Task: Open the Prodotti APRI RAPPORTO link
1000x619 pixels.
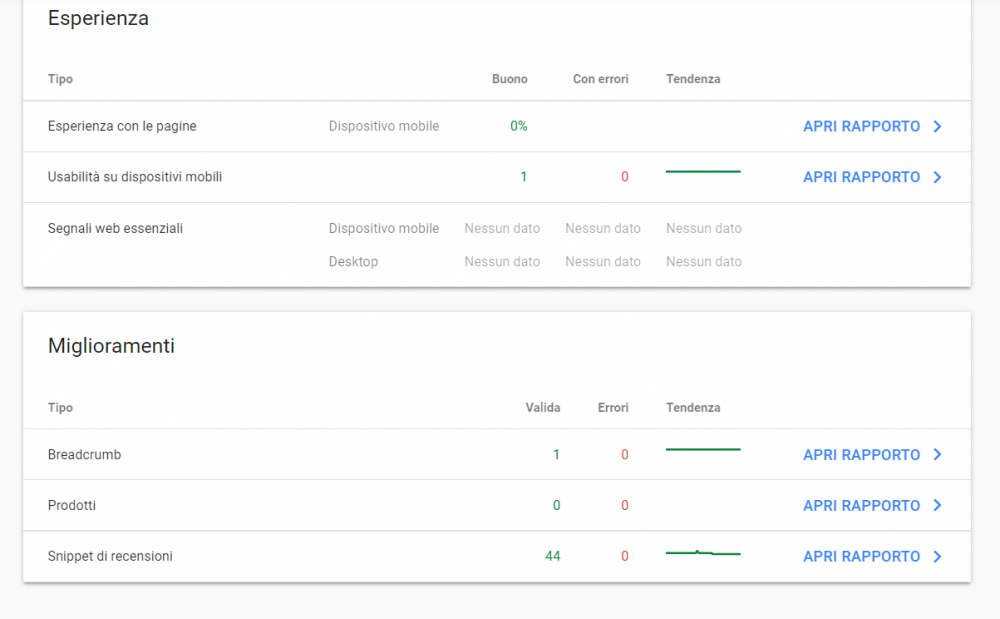Action: pos(860,505)
